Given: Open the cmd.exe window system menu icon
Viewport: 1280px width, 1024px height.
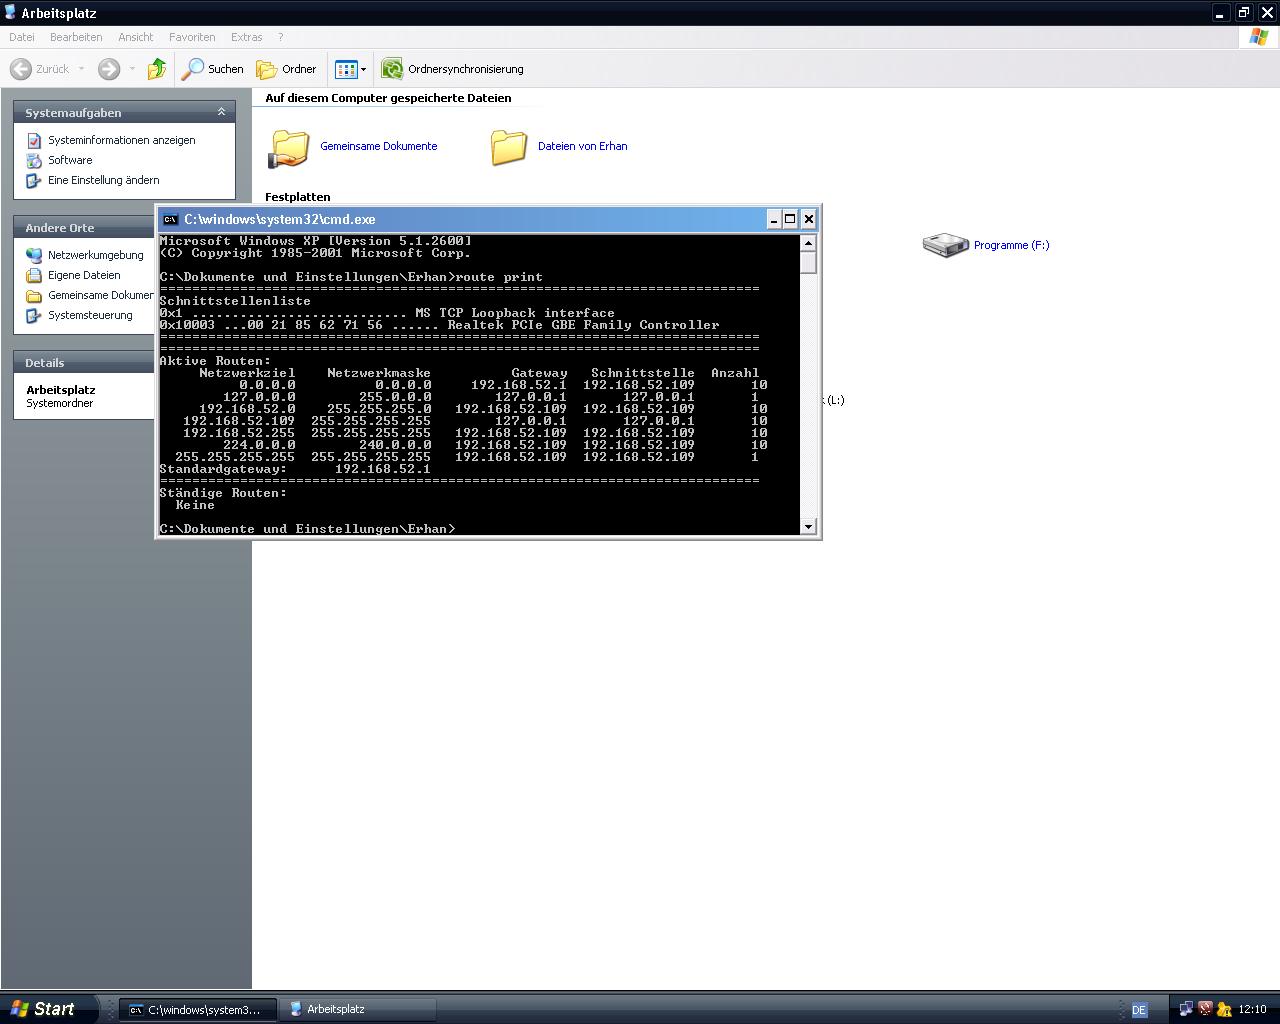Looking at the screenshot, I should 171,219.
